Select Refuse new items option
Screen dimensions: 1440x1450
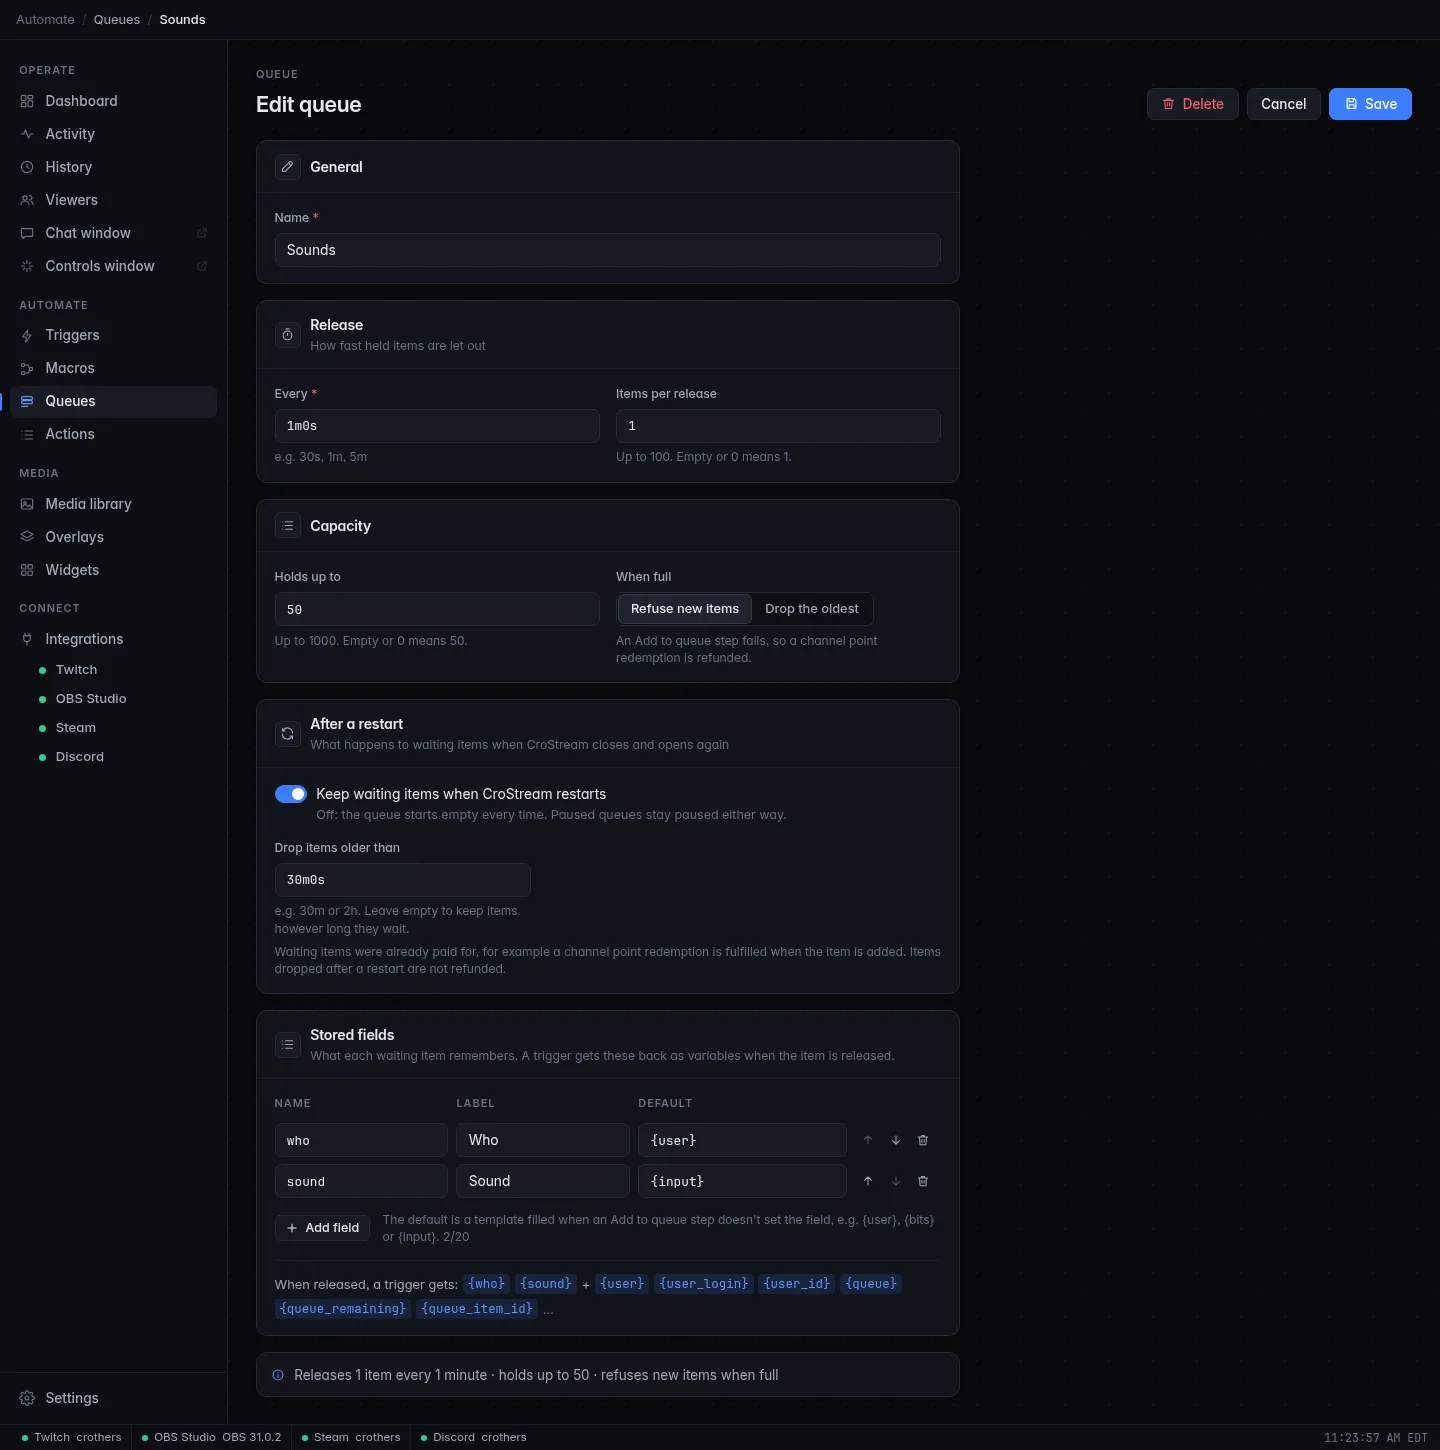pos(685,609)
